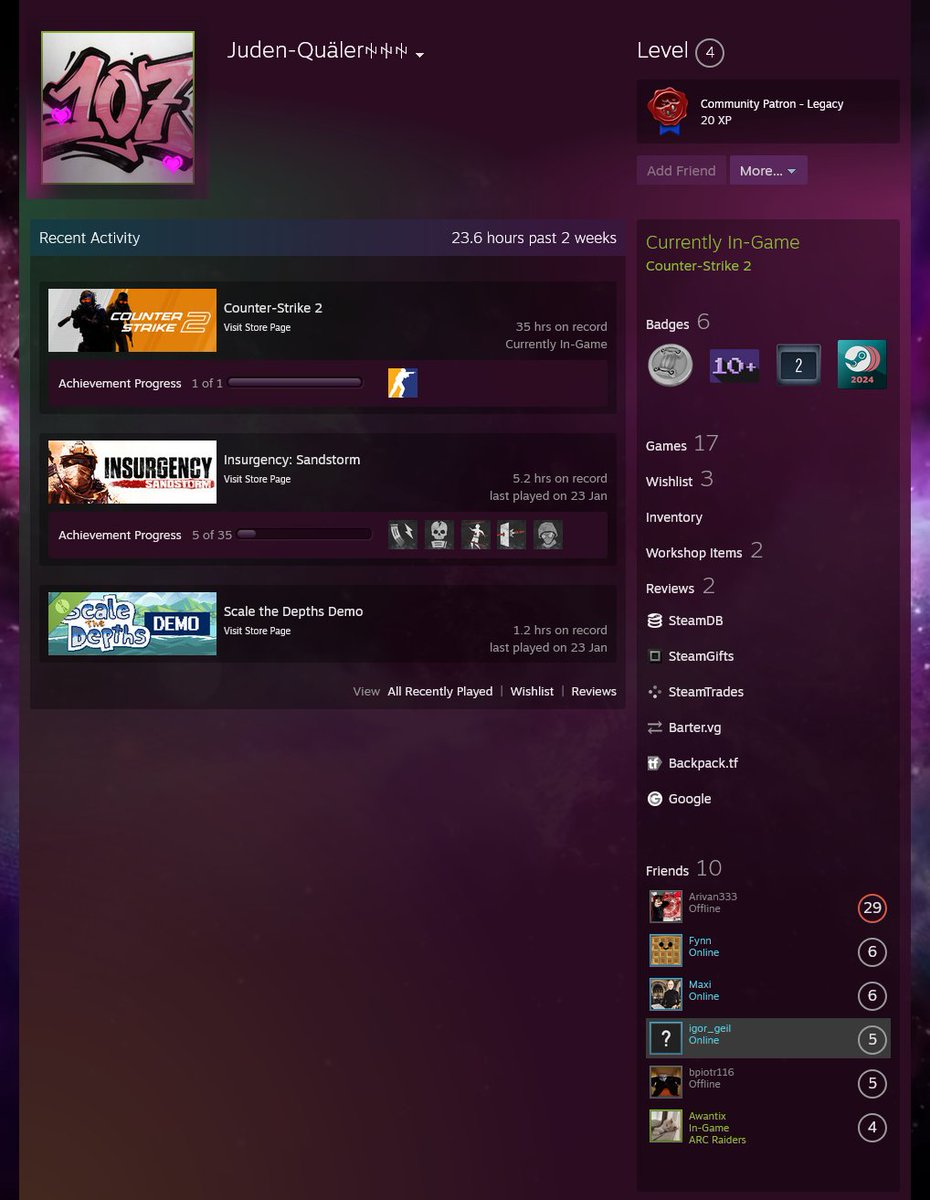Click the silver community badge icon

pyautogui.click(x=670, y=365)
